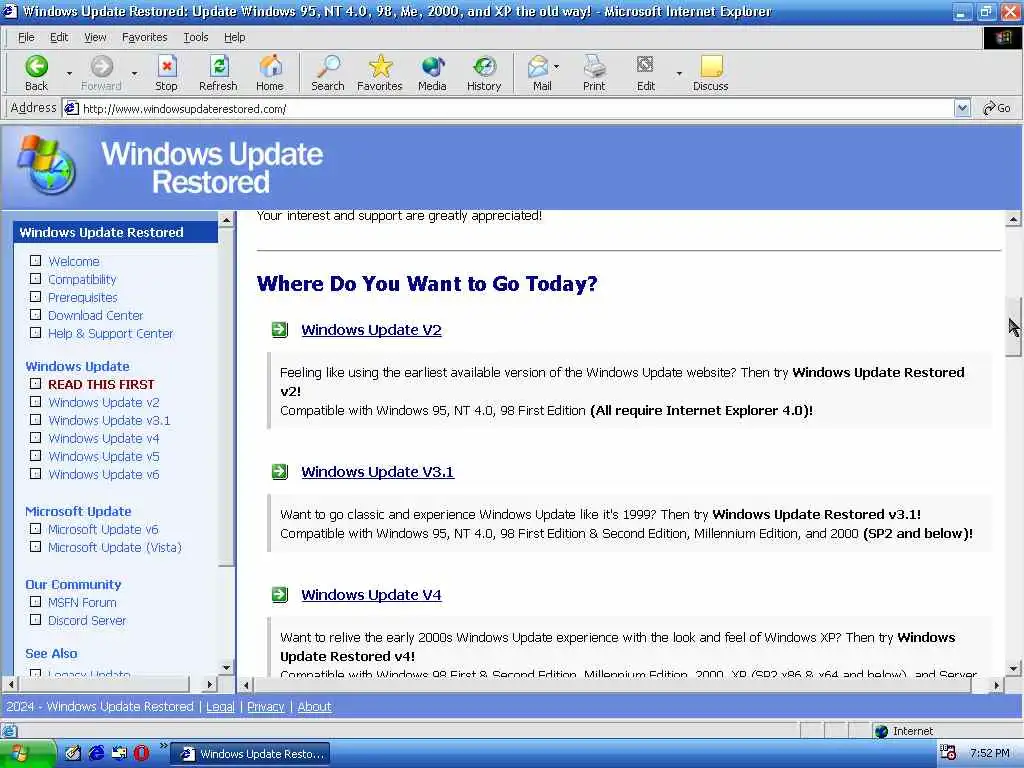1024x768 pixels.
Task: Go to the Download Center link
Action: click(95, 315)
